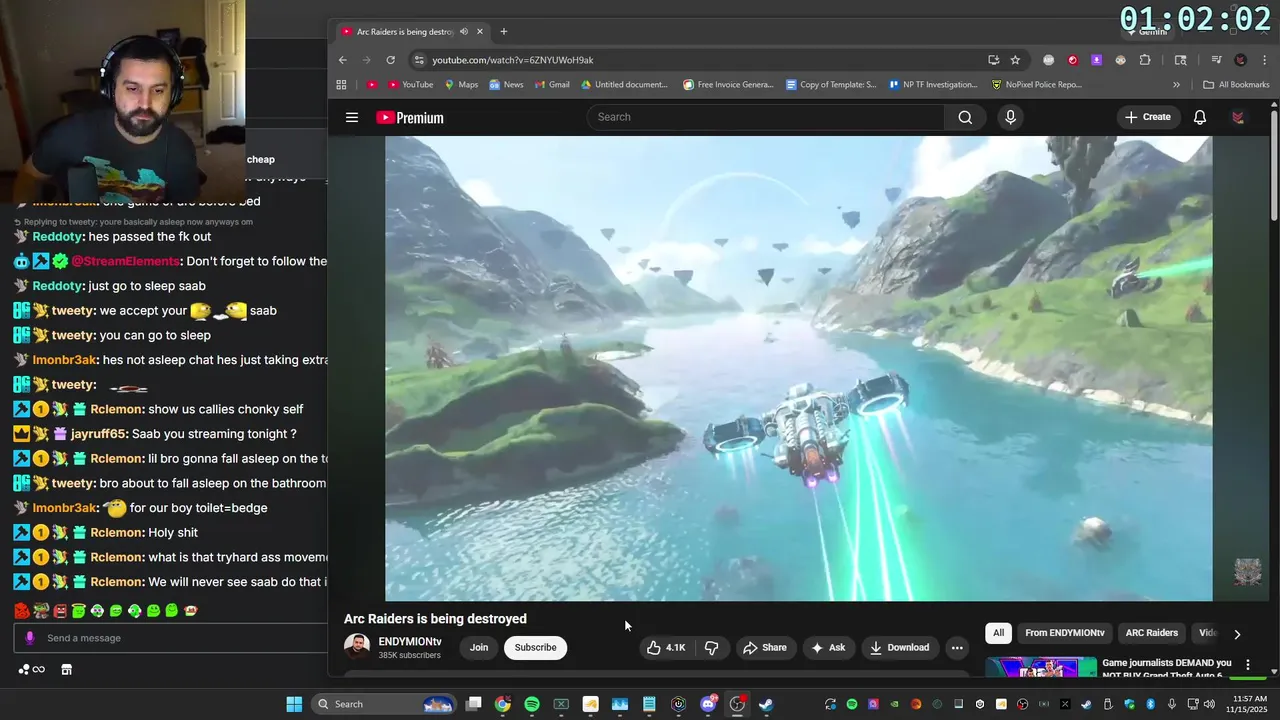The height and width of the screenshot is (720, 1280).
Task: Select the ARC Raiders filter chip
Action: click(x=1152, y=633)
